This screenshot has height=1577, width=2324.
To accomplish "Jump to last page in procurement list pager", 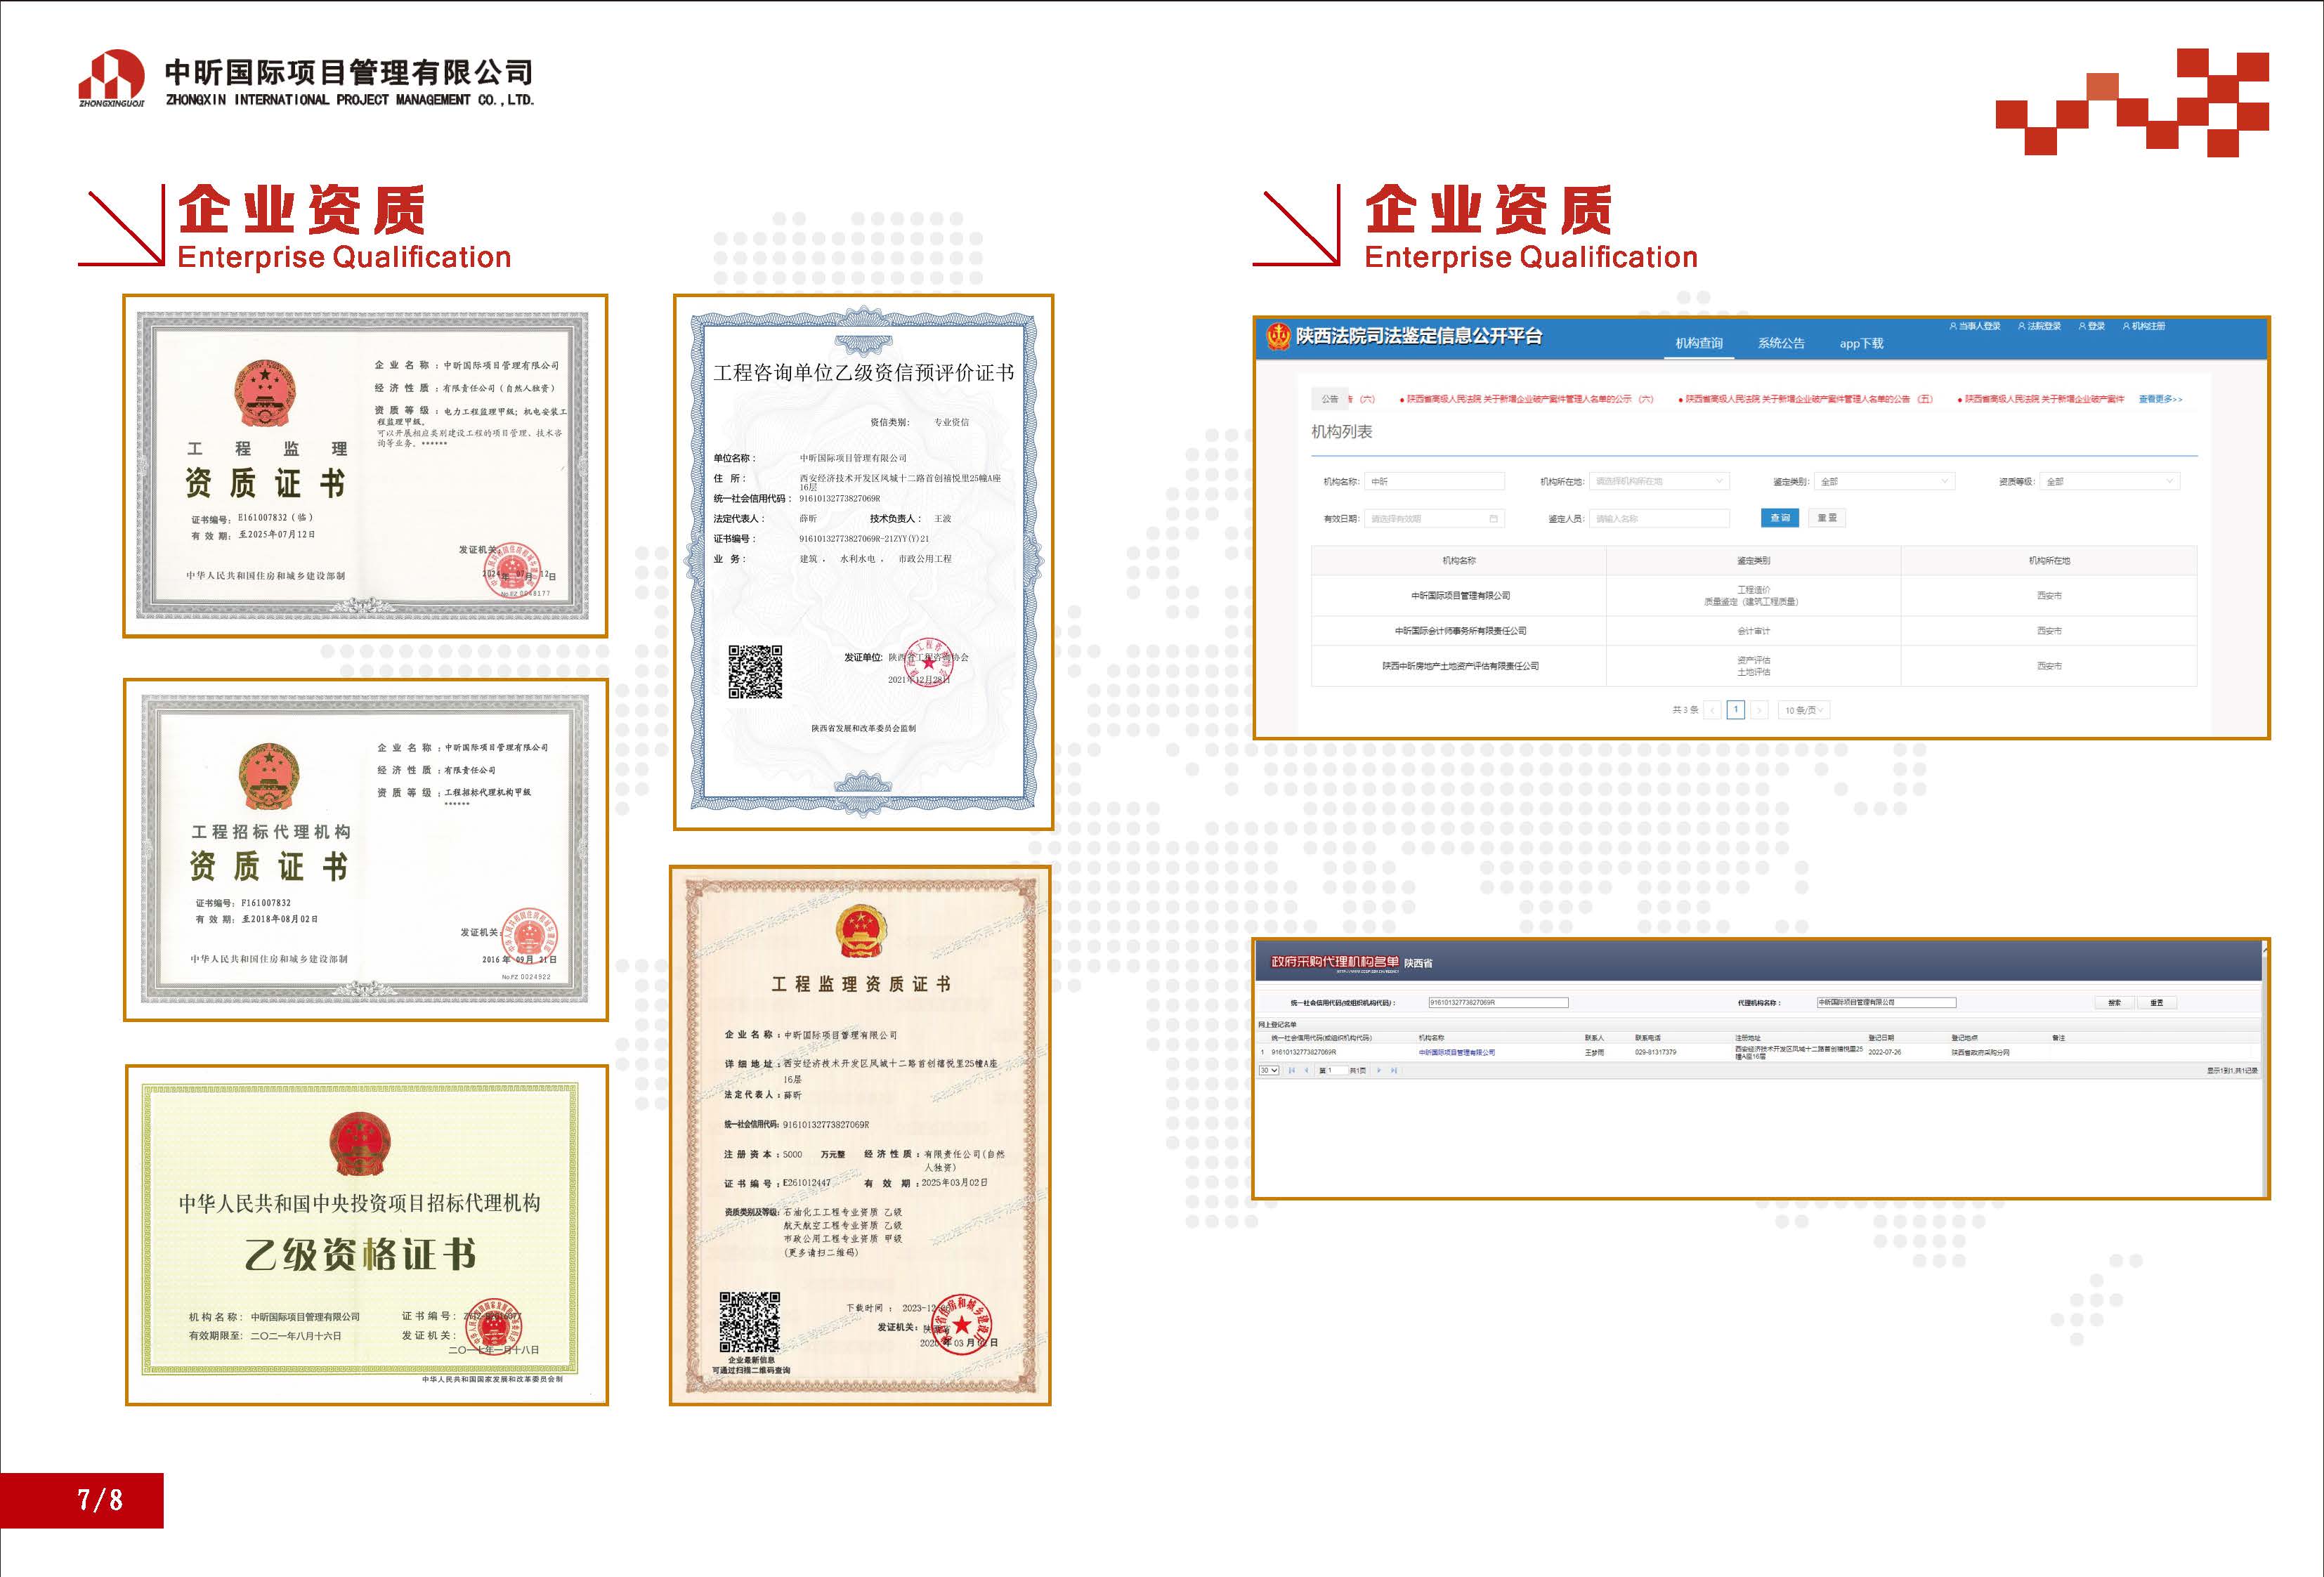I will [1394, 1070].
